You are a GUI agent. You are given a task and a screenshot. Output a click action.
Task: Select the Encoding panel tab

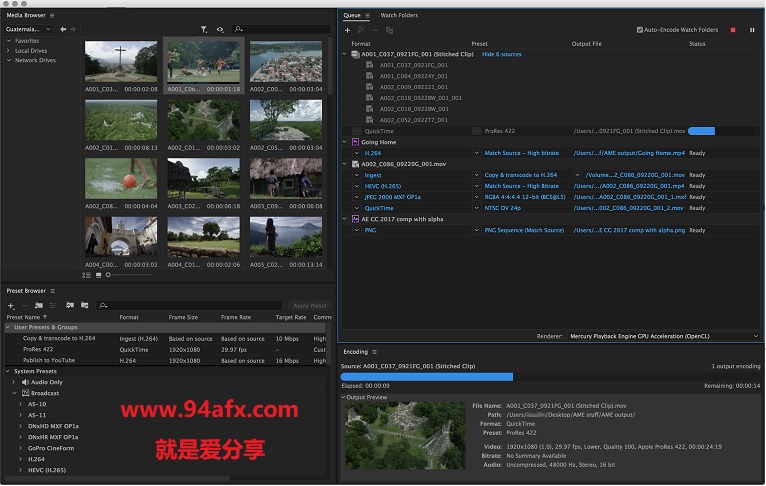point(356,352)
